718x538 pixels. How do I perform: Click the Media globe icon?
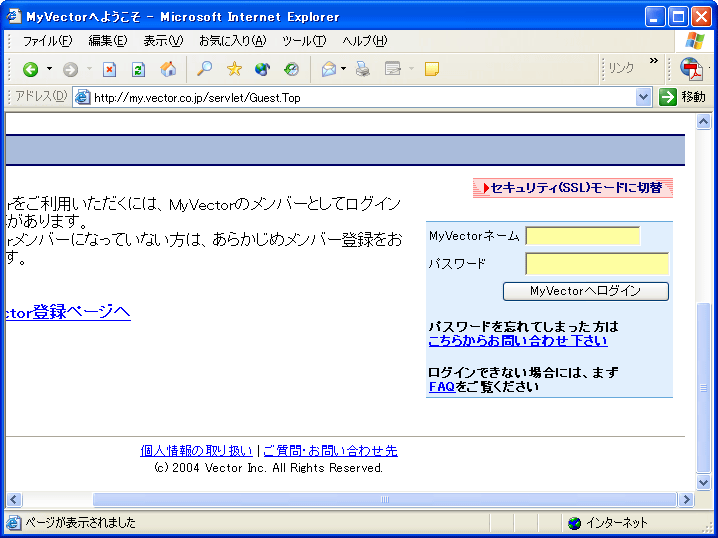point(262,69)
